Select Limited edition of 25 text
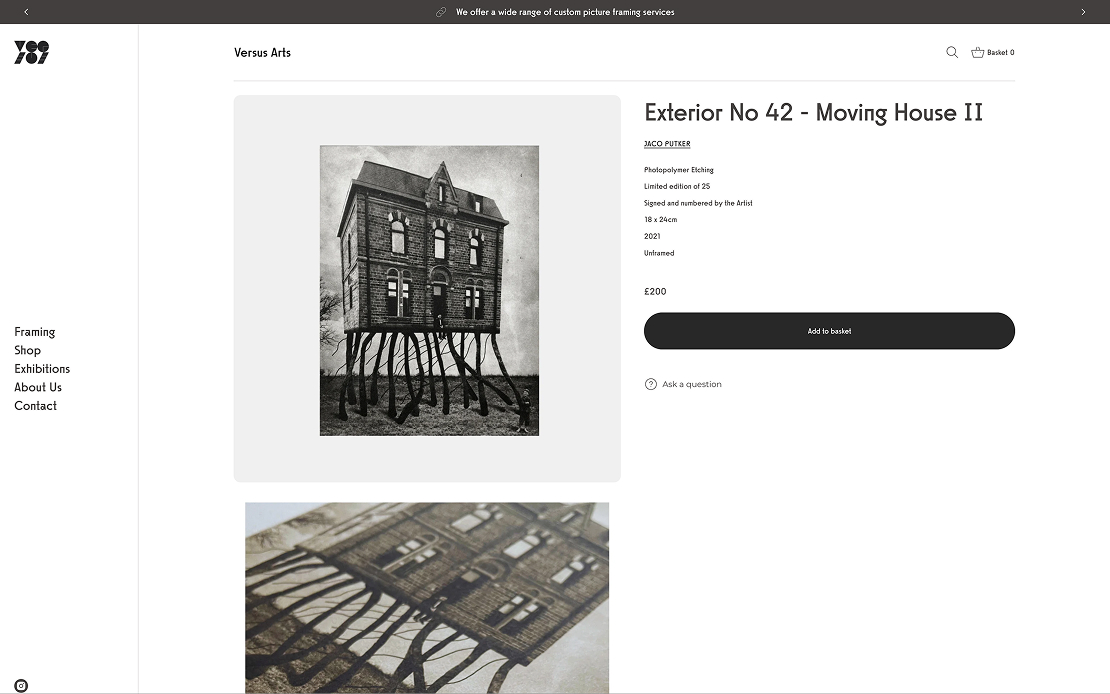This screenshot has height=694, width=1110. (677, 186)
